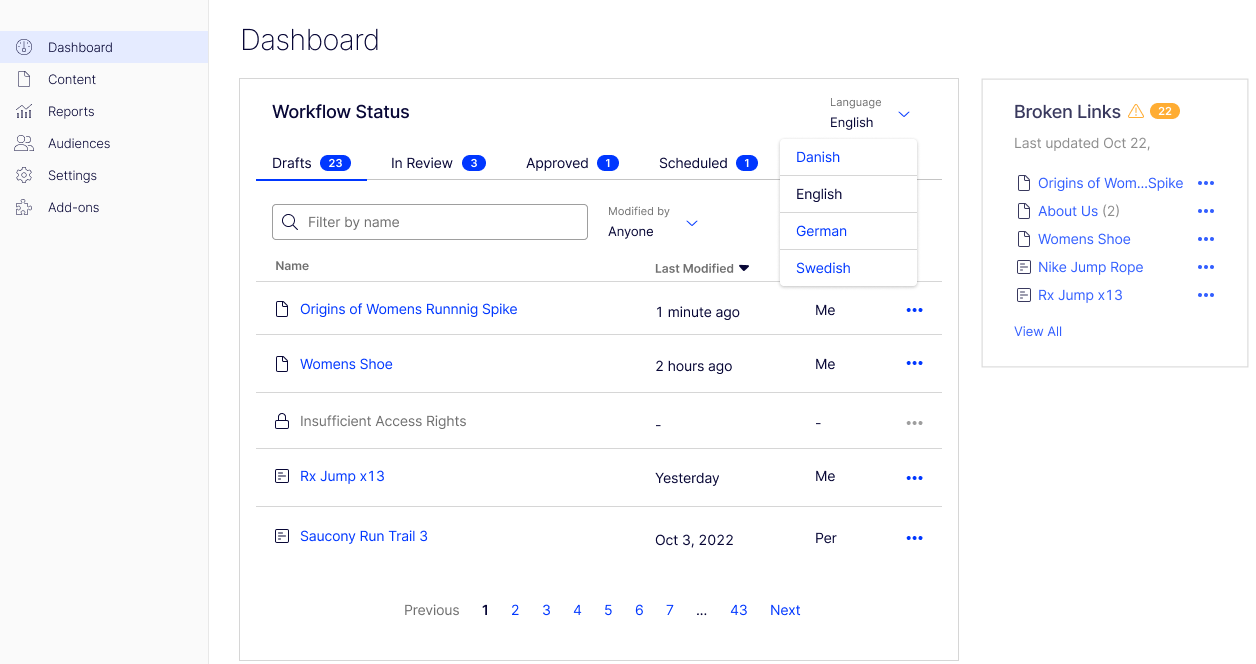Jump to page 43 of drafts

[x=739, y=610]
